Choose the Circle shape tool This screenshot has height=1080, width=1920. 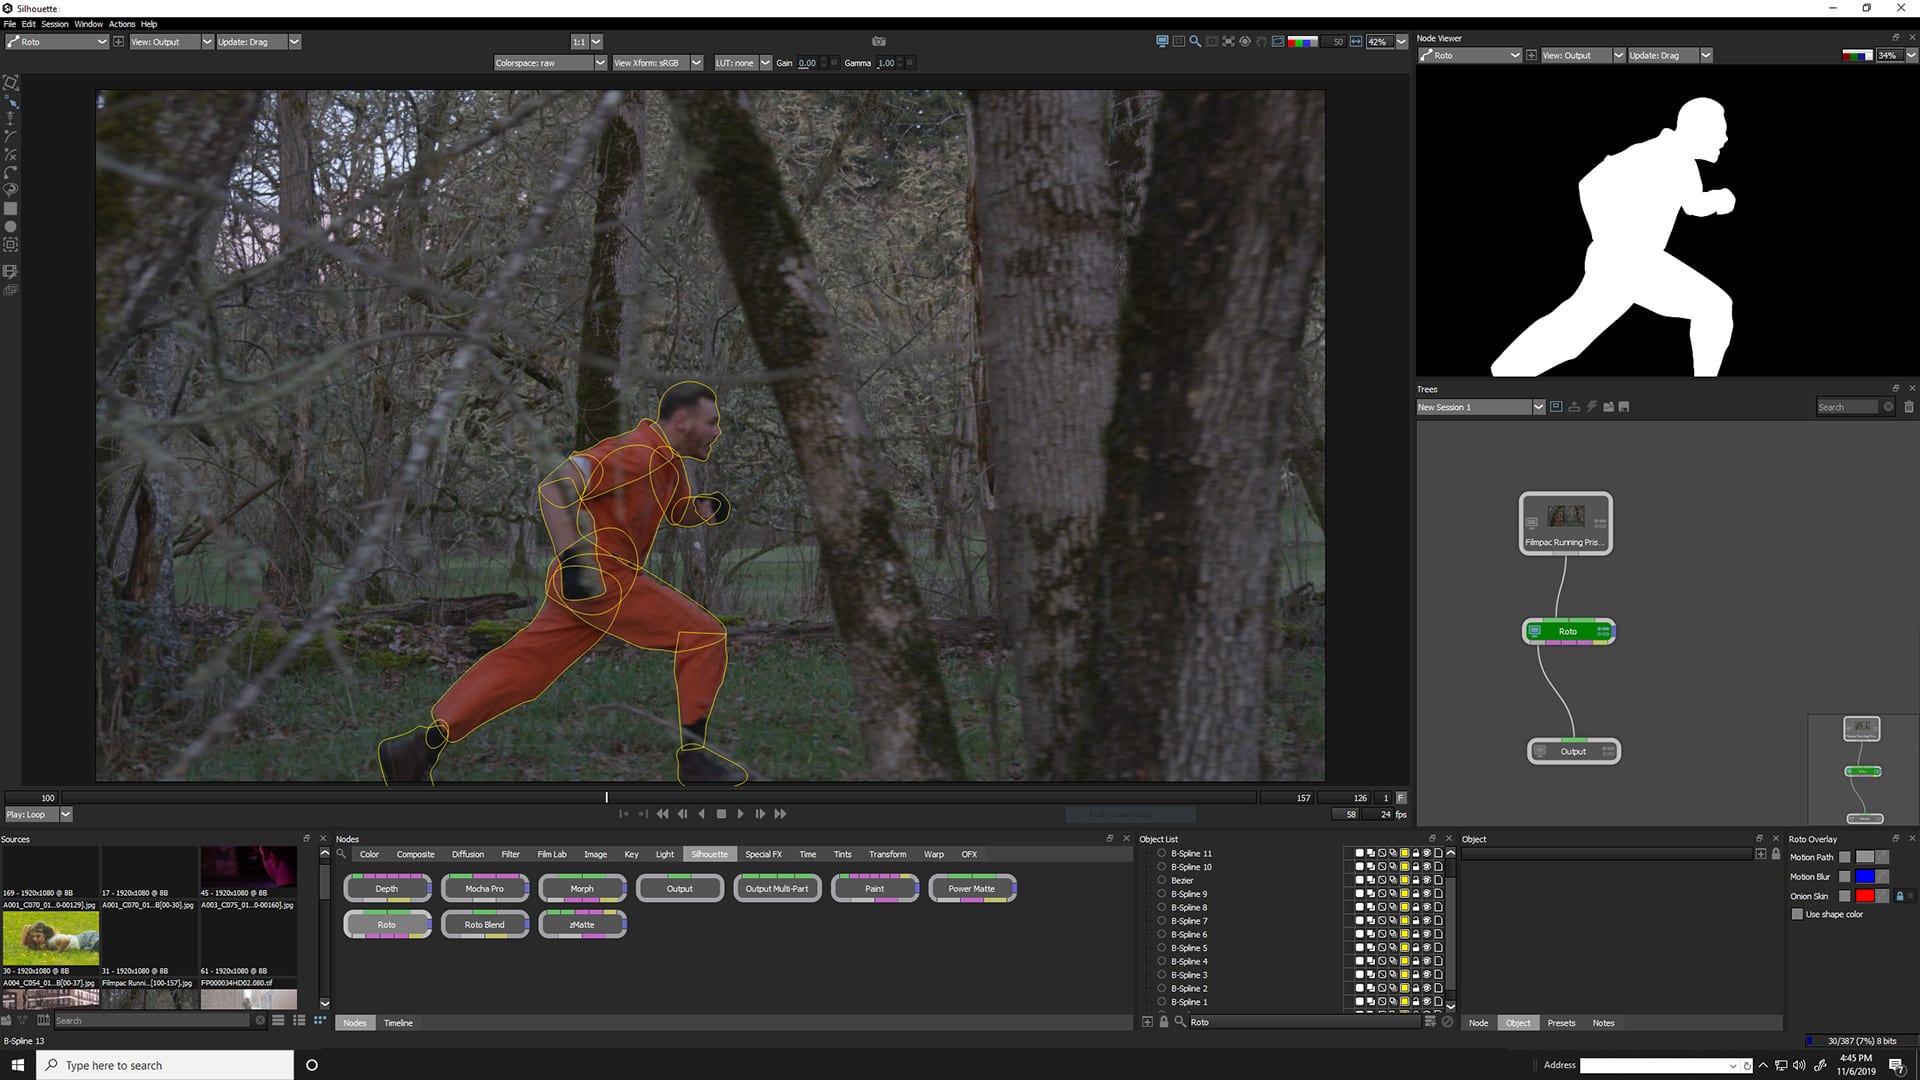pyautogui.click(x=11, y=227)
